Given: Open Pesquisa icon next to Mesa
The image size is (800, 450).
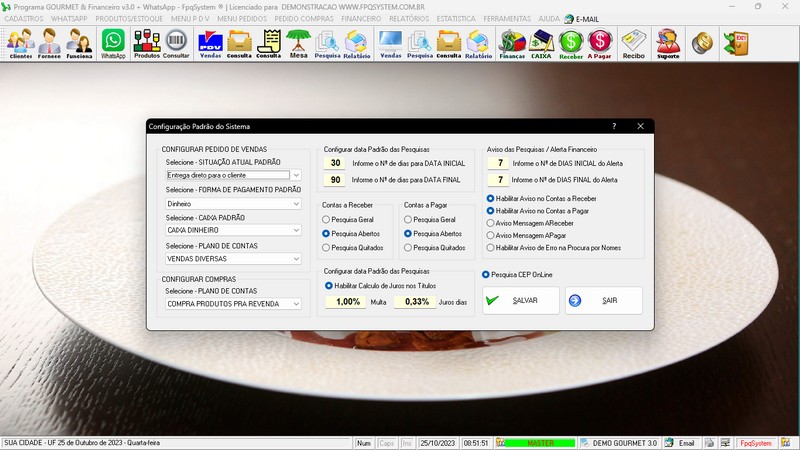Looking at the screenshot, I should (327, 43).
